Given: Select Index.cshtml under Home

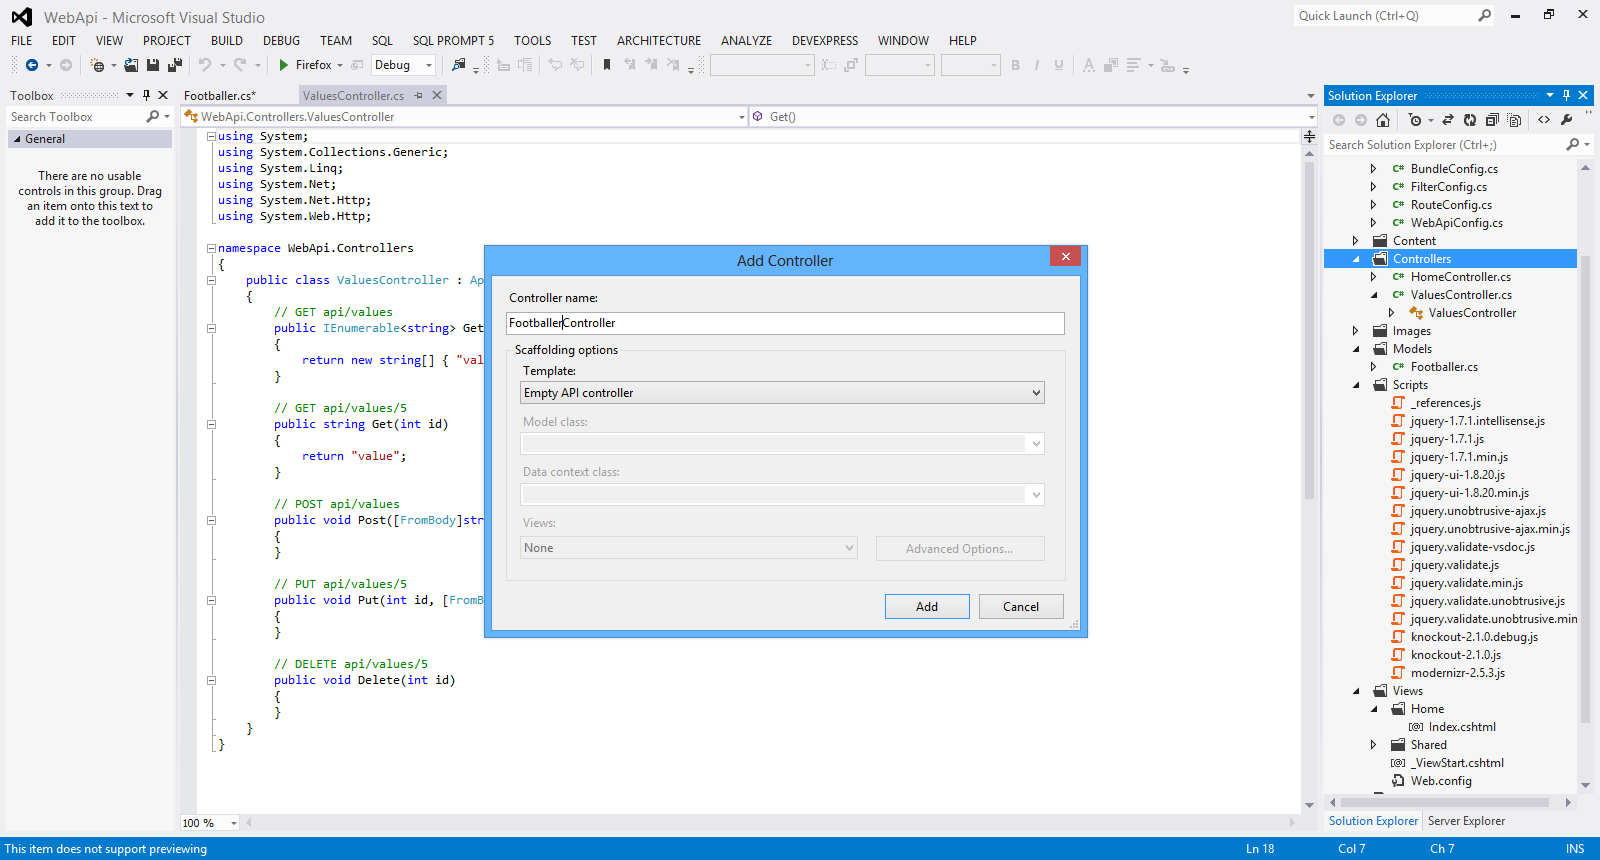Looking at the screenshot, I should click(x=1462, y=727).
